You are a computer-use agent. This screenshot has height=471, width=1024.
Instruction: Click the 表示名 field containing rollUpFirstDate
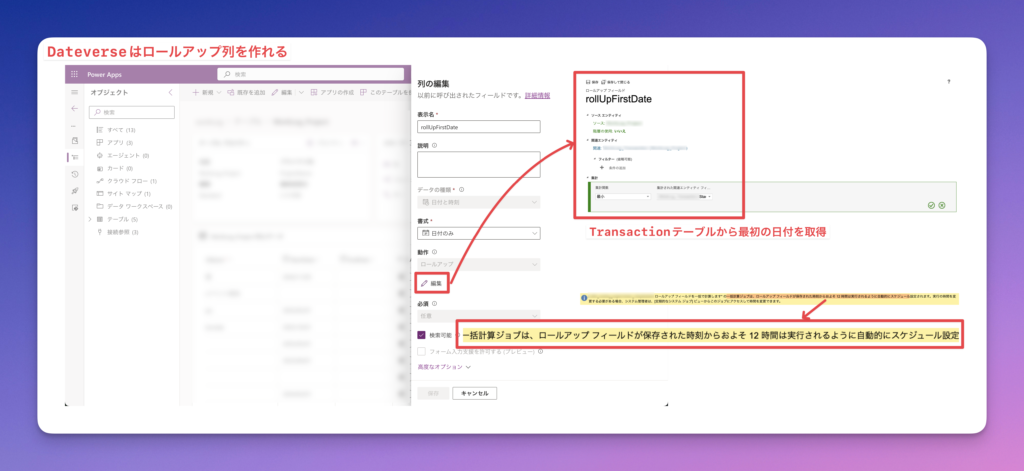coord(478,127)
